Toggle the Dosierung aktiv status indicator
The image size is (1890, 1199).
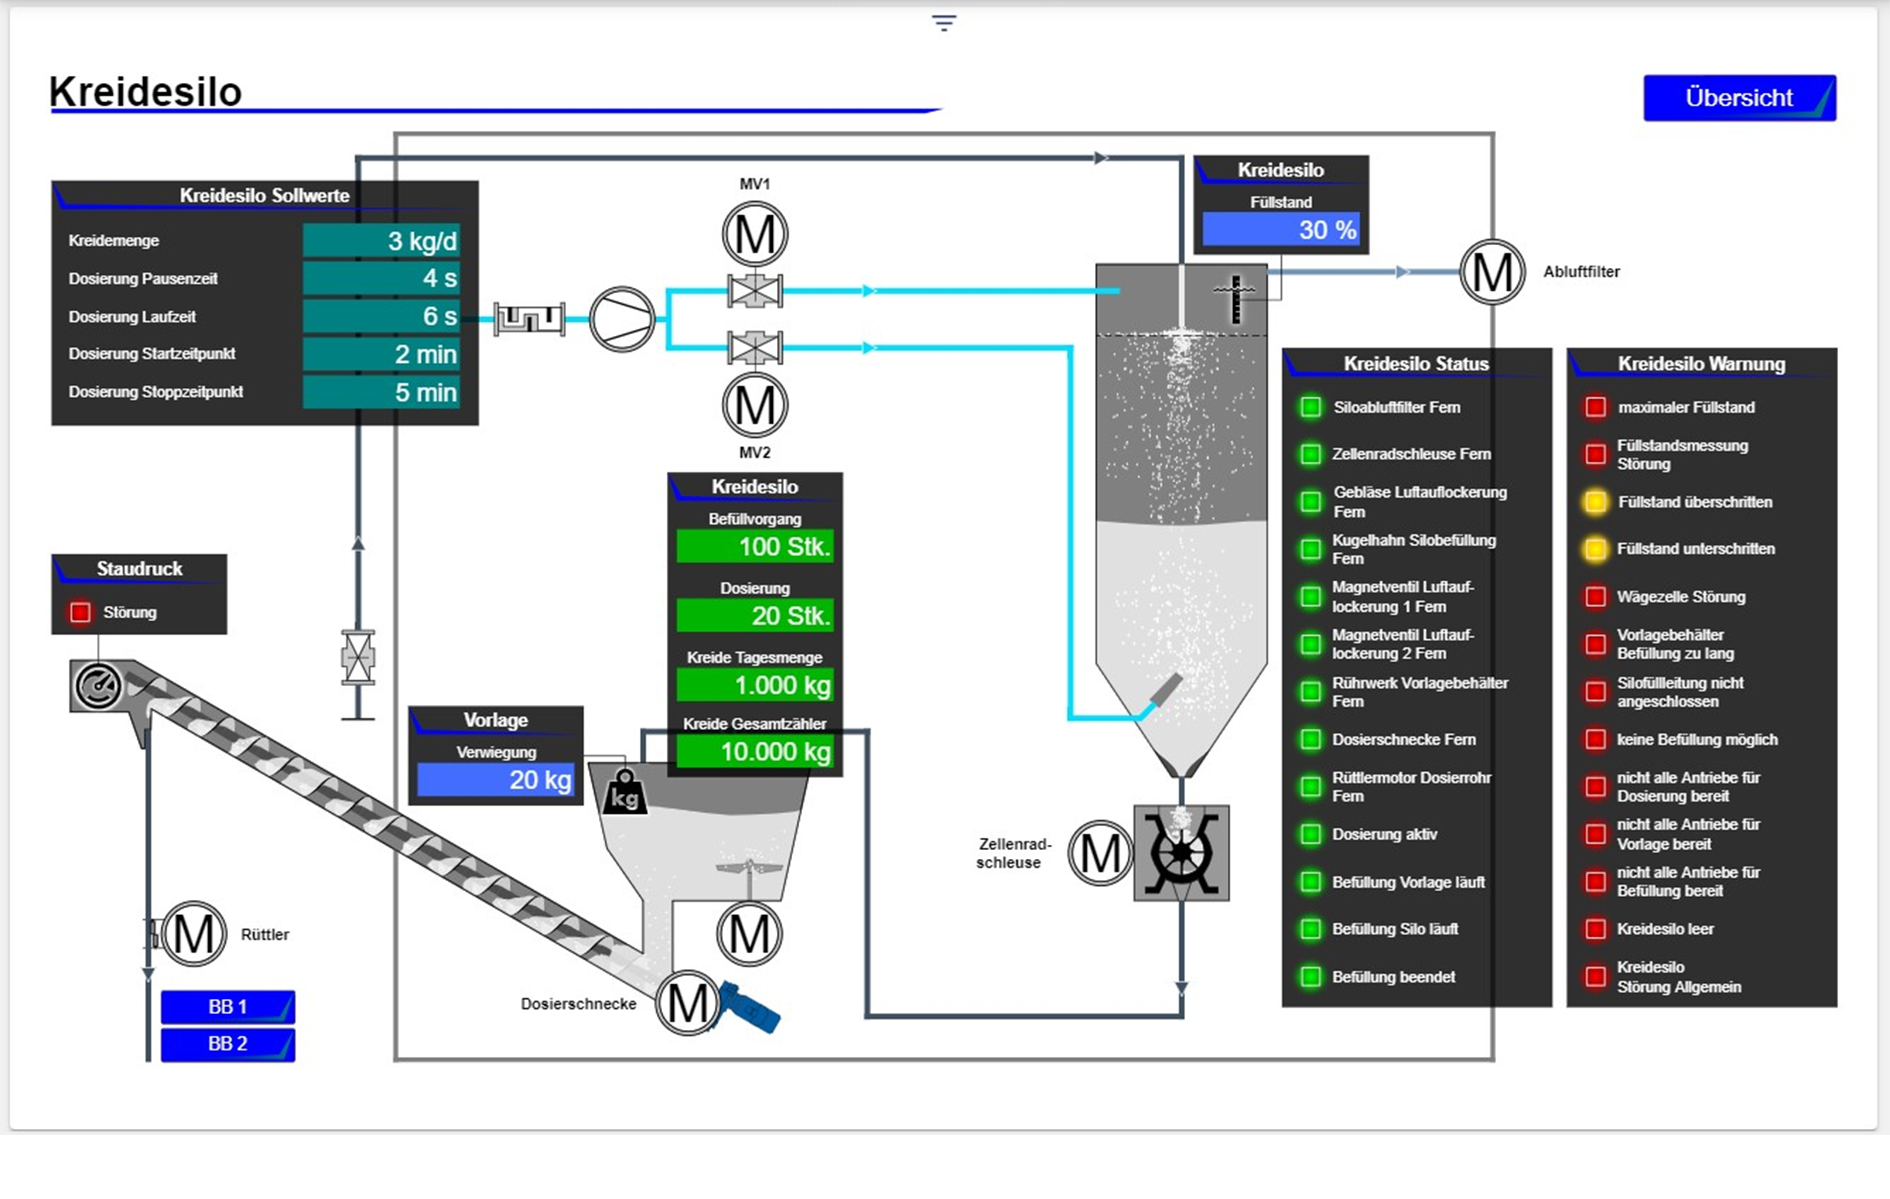point(1310,834)
